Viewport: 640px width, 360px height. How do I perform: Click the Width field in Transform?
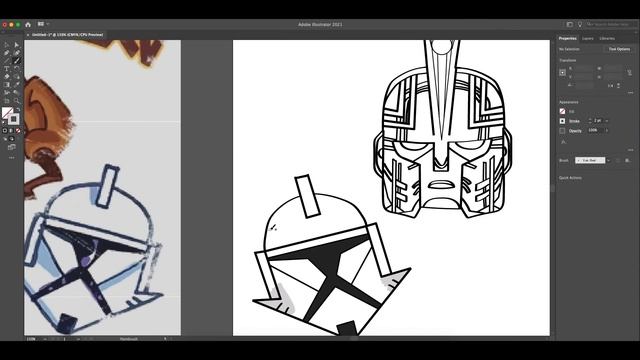(613, 69)
